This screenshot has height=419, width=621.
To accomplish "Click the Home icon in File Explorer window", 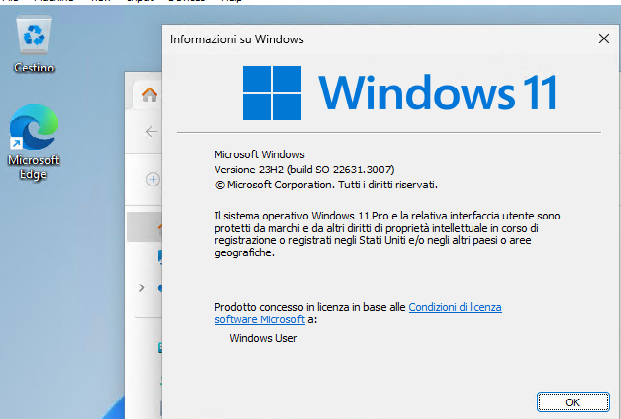I will (149, 95).
